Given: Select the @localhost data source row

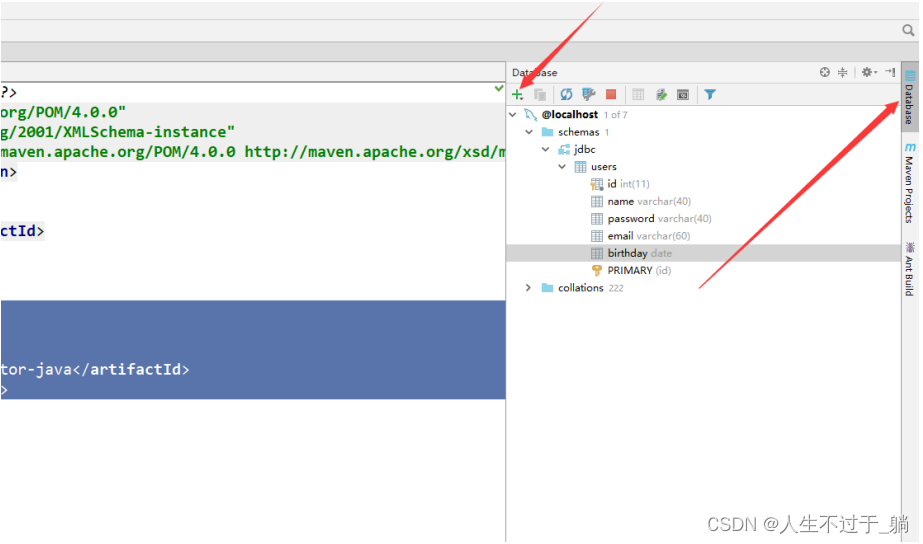Looking at the screenshot, I should pos(703,115).
